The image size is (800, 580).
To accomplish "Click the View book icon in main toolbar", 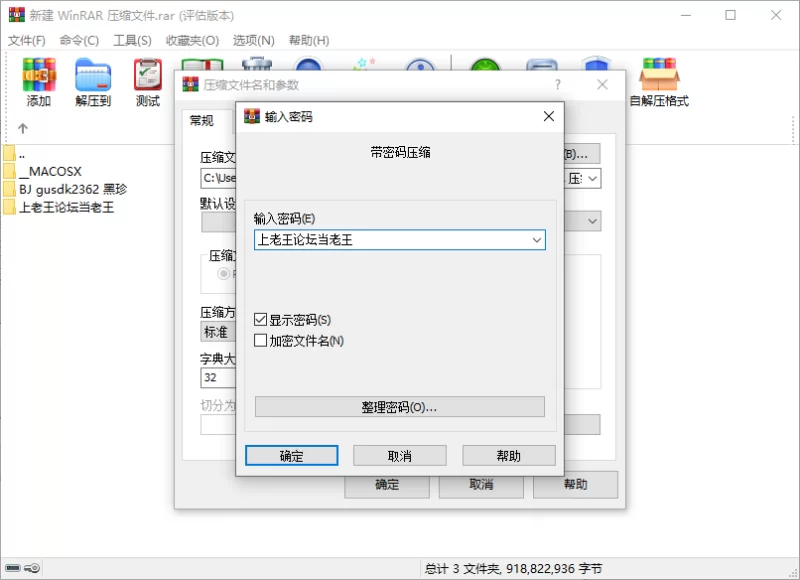I will [203, 64].
